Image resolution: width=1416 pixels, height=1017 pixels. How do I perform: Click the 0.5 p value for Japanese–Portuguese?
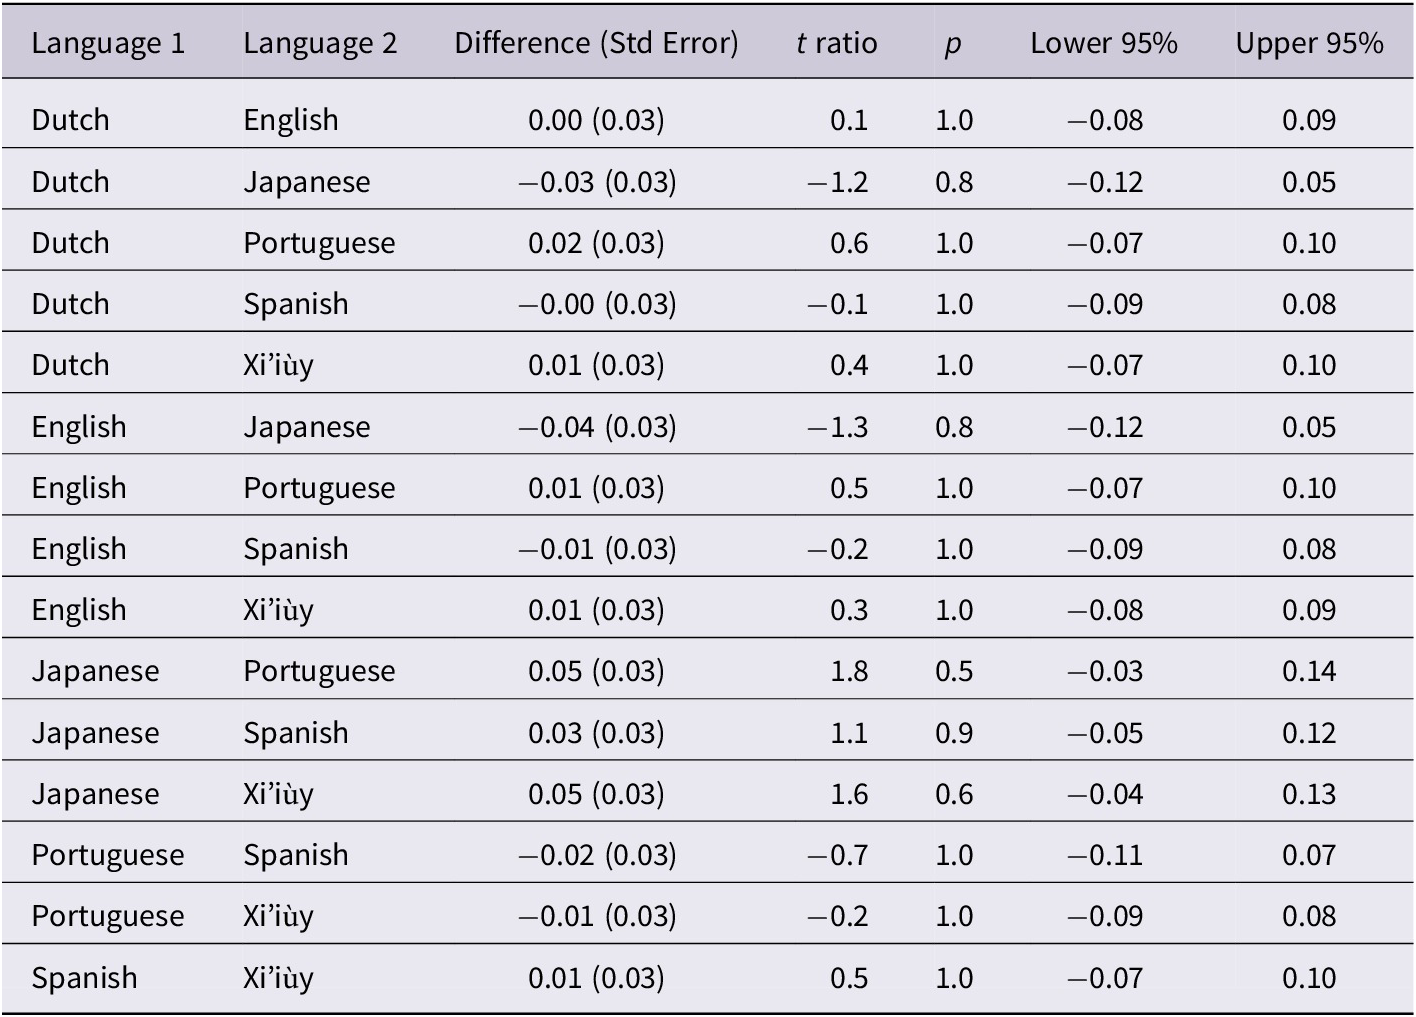click(x=954, y=671)
